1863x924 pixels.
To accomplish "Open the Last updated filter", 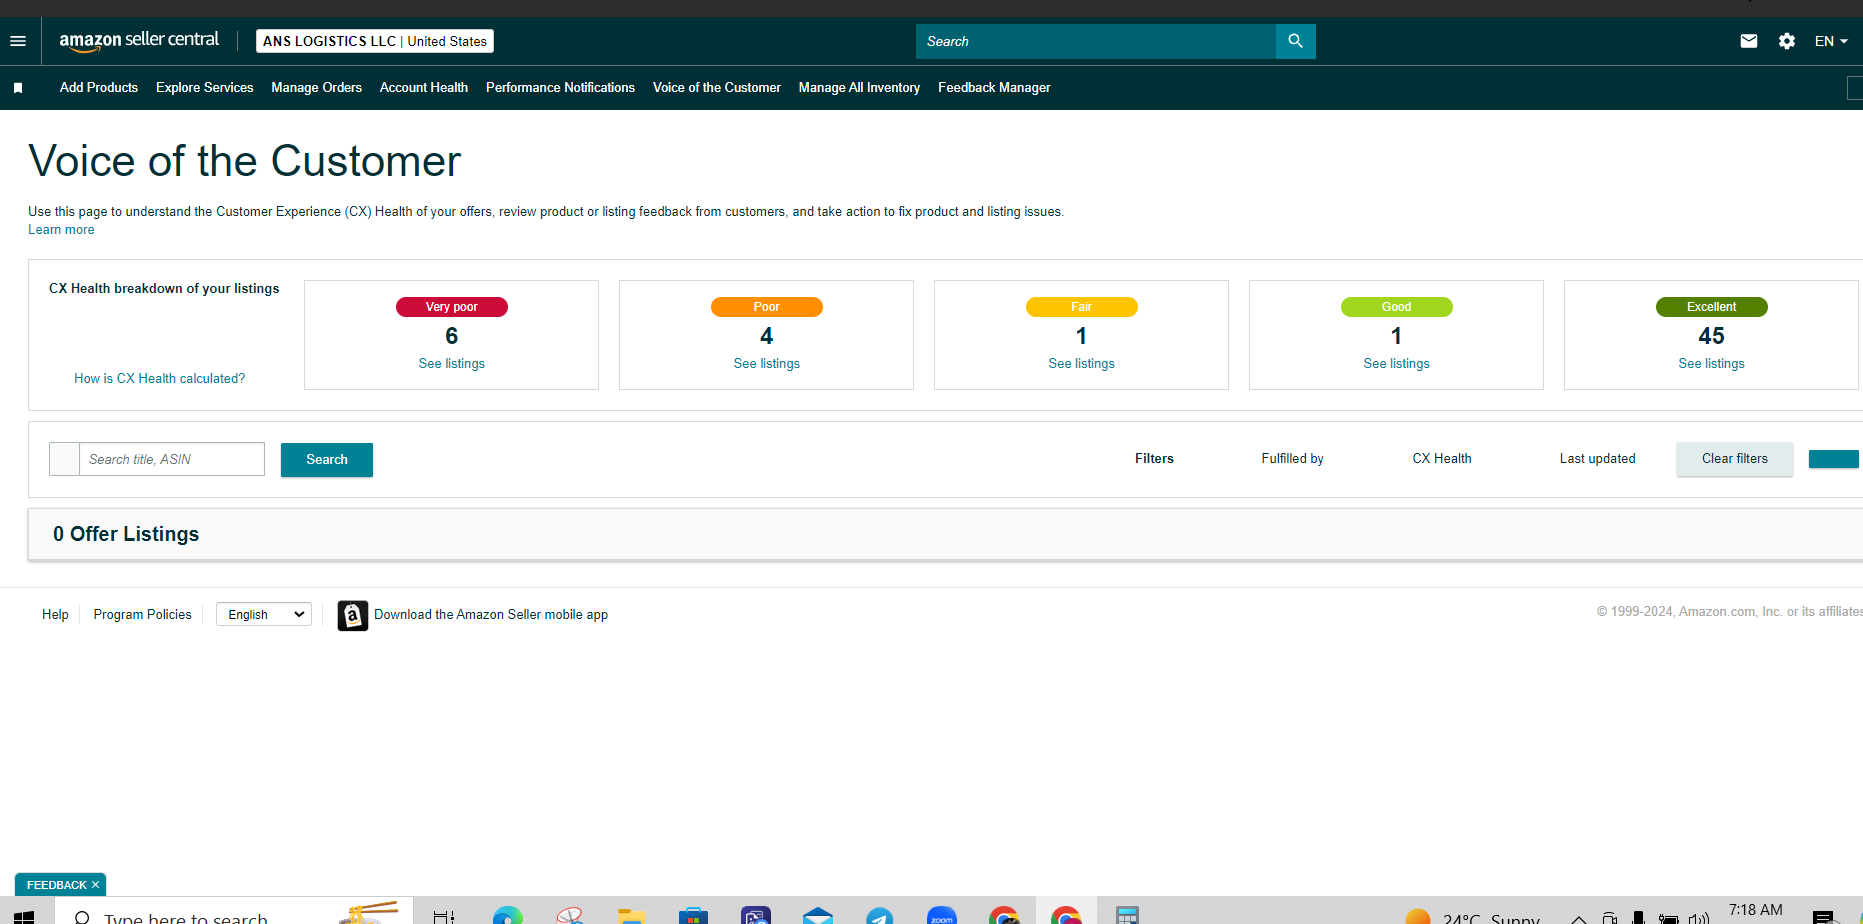I will [1597, 459].
